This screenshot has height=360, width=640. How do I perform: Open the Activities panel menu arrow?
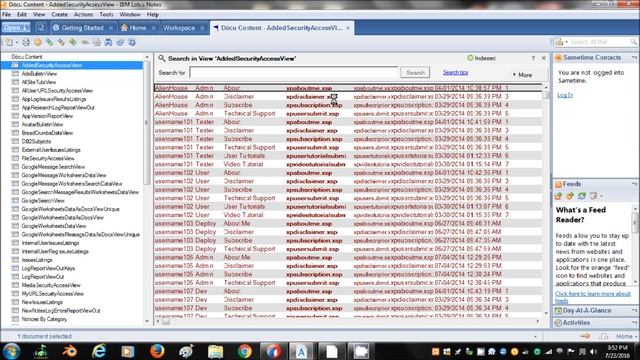[x=635, y=323]
